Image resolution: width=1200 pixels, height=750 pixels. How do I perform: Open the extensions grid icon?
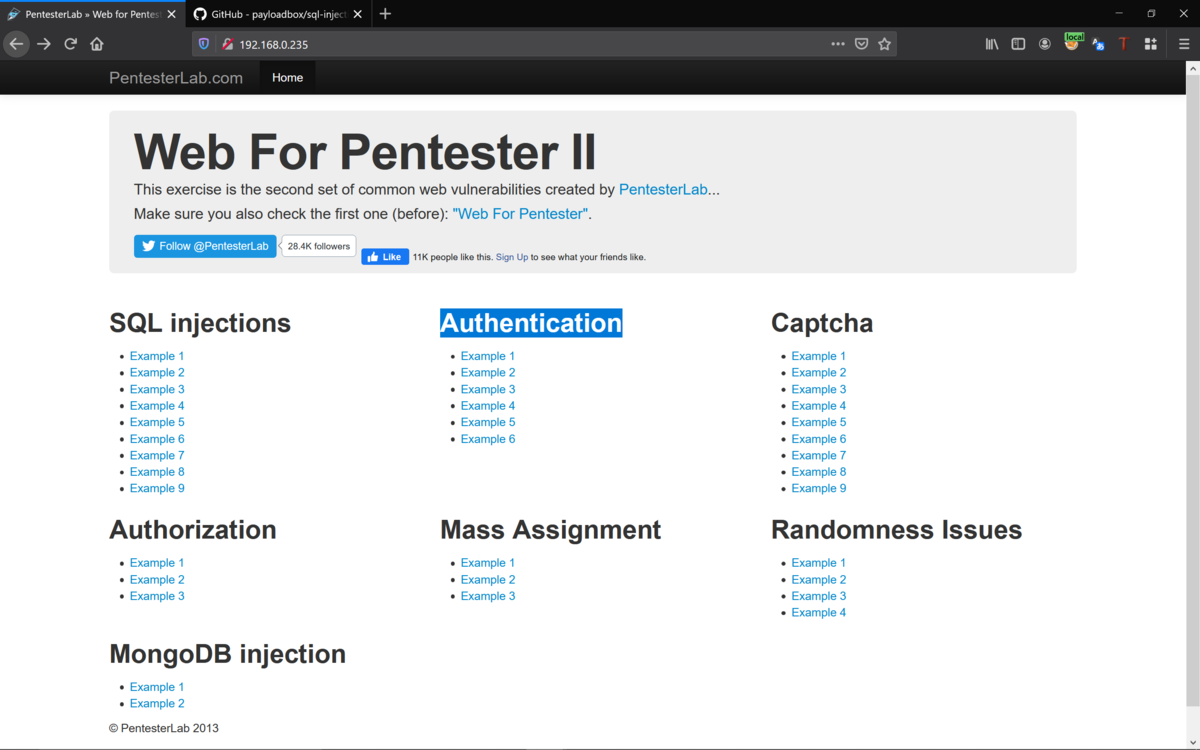click(1151, 44)
